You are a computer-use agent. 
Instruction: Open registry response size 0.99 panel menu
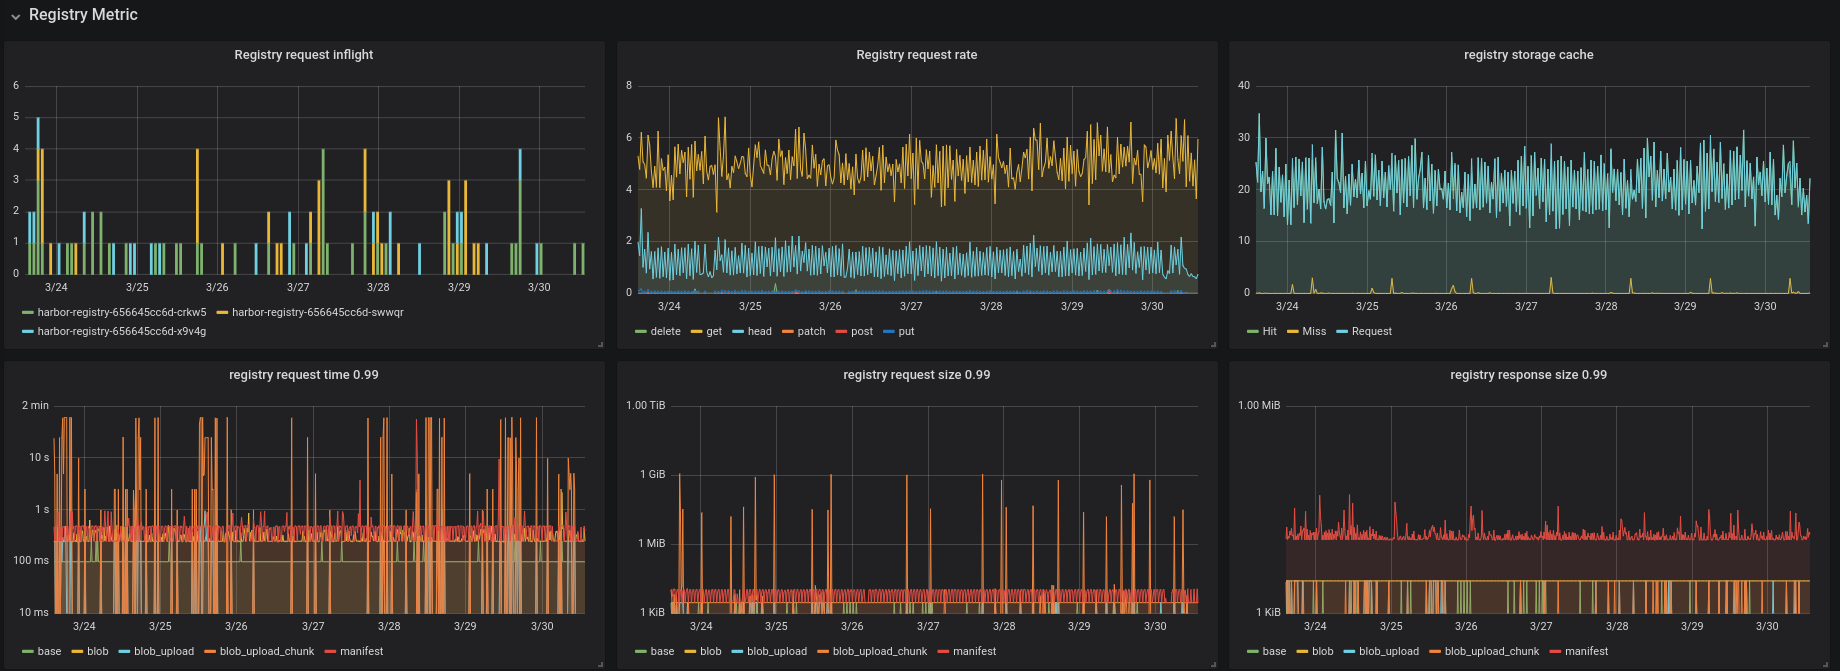click(x=1528, y=375)
